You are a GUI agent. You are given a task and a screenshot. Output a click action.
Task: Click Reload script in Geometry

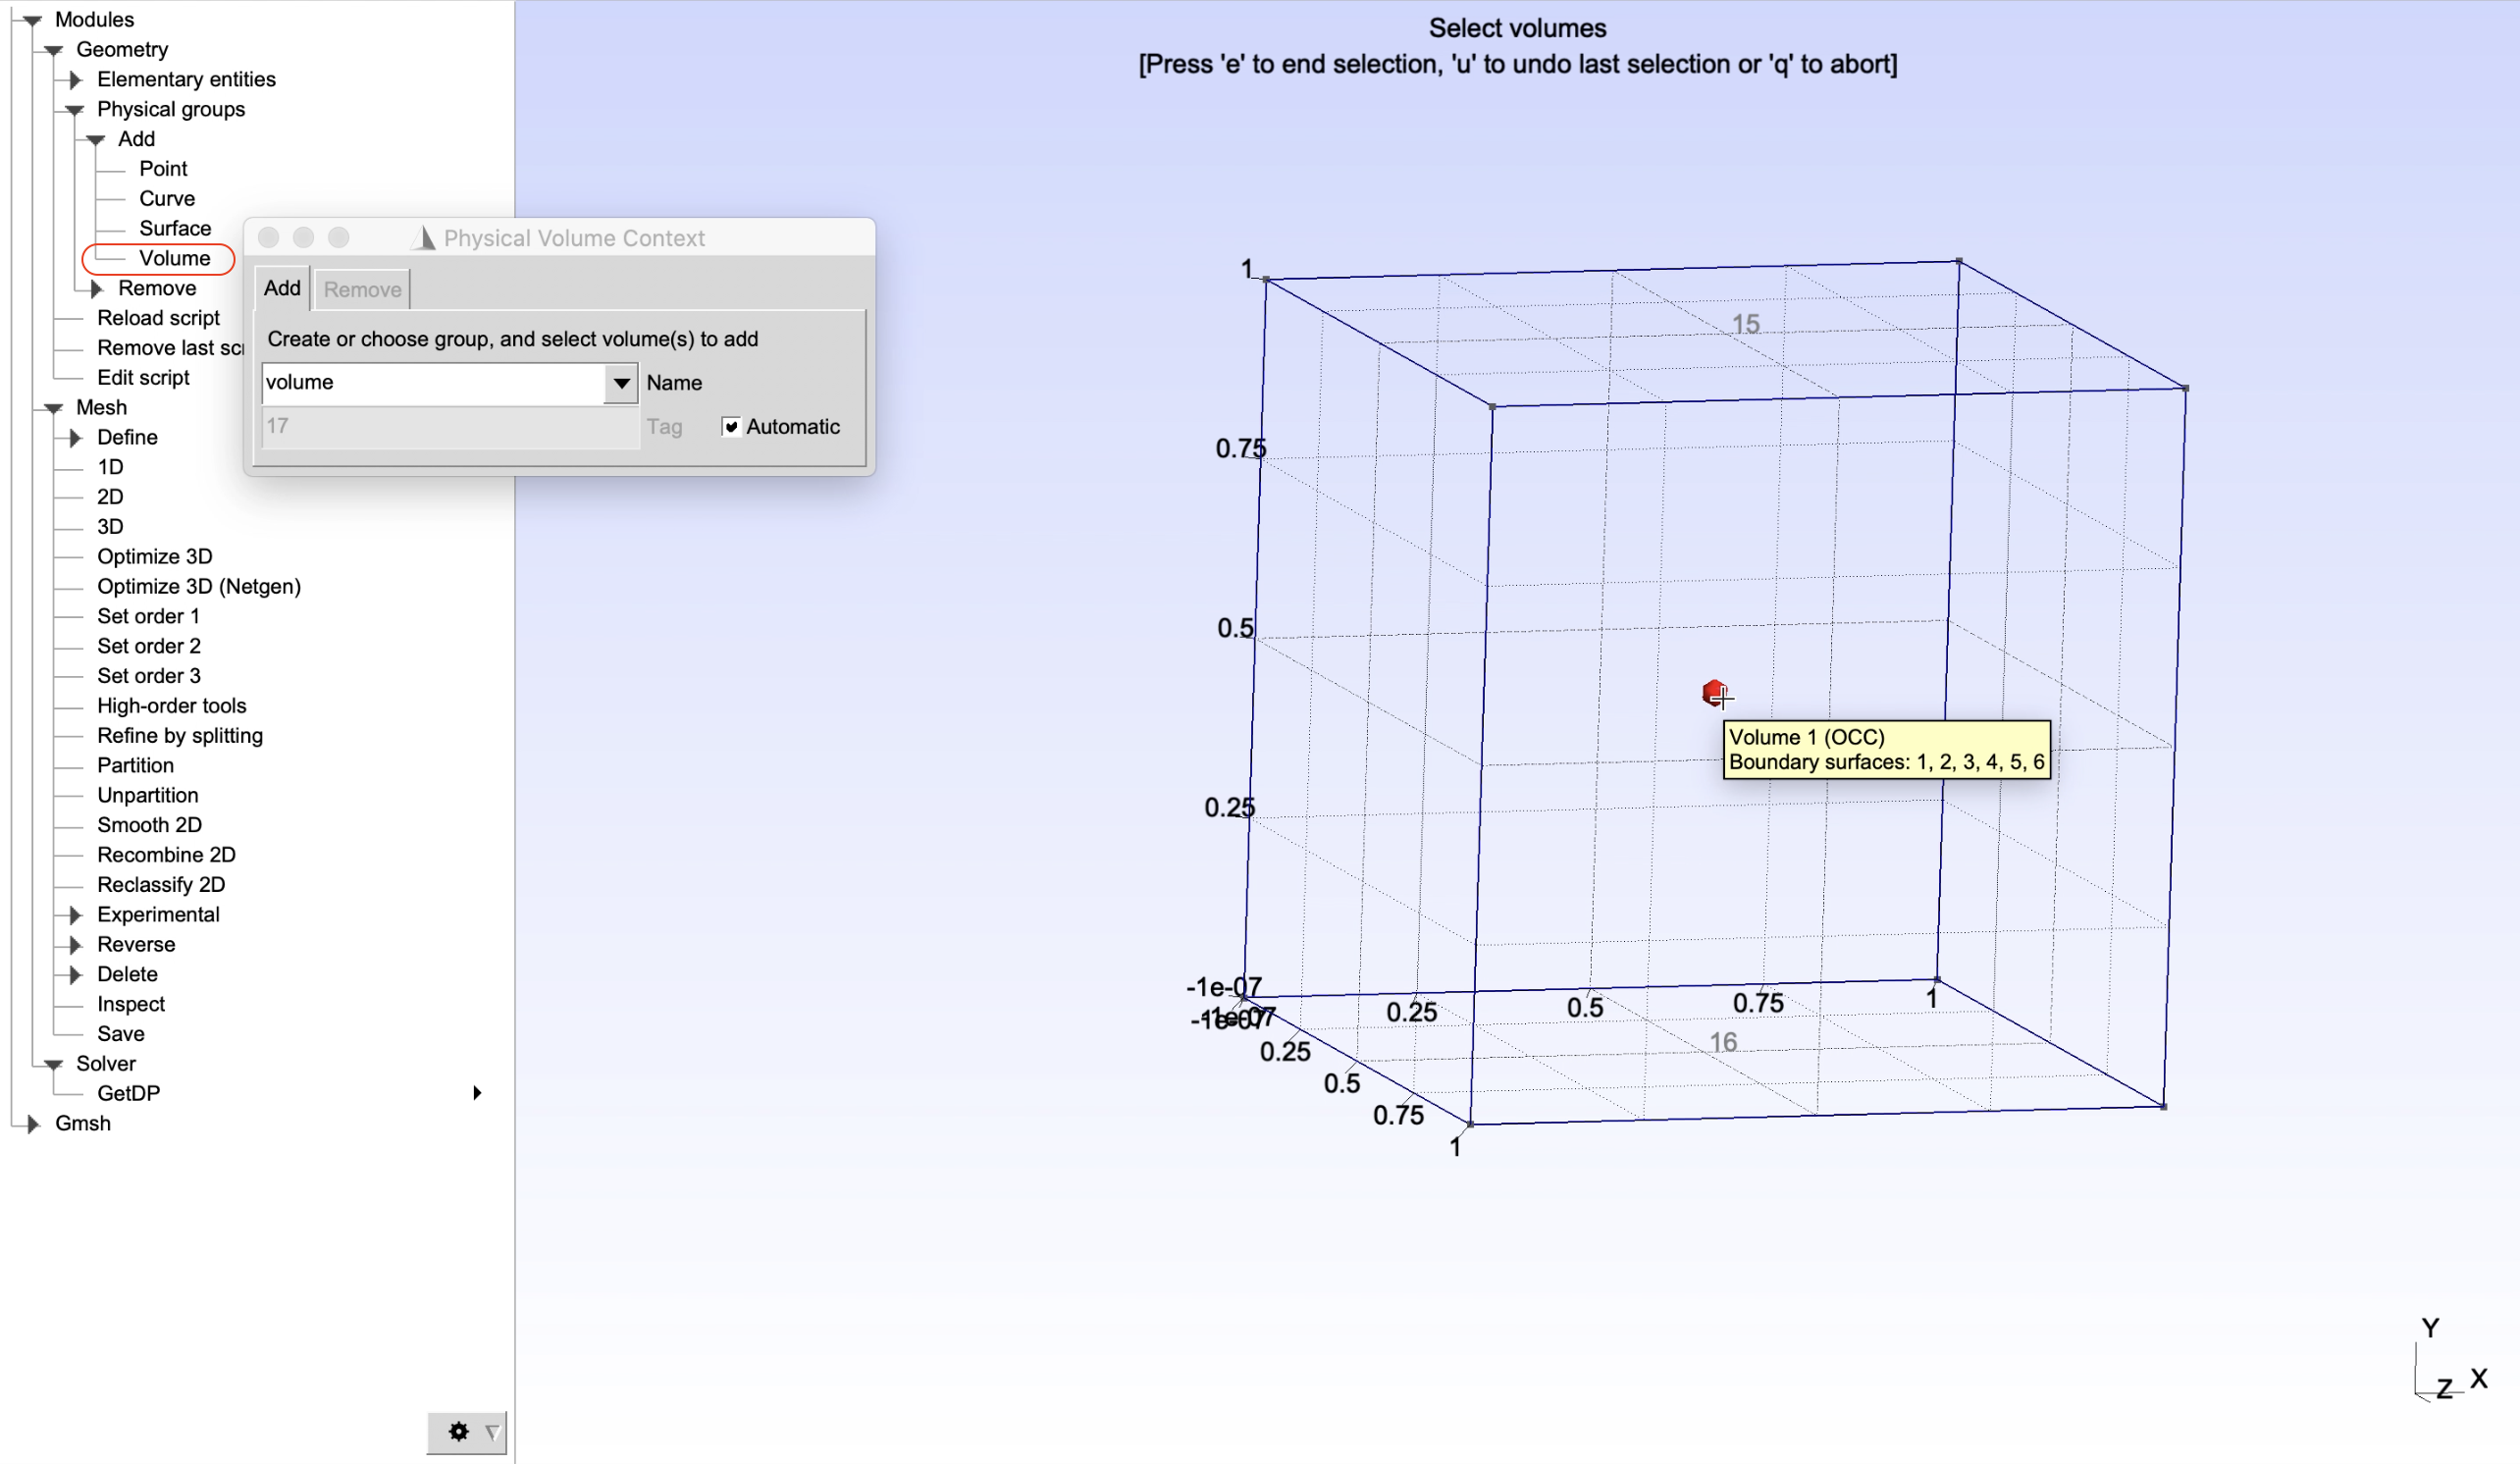158,318
